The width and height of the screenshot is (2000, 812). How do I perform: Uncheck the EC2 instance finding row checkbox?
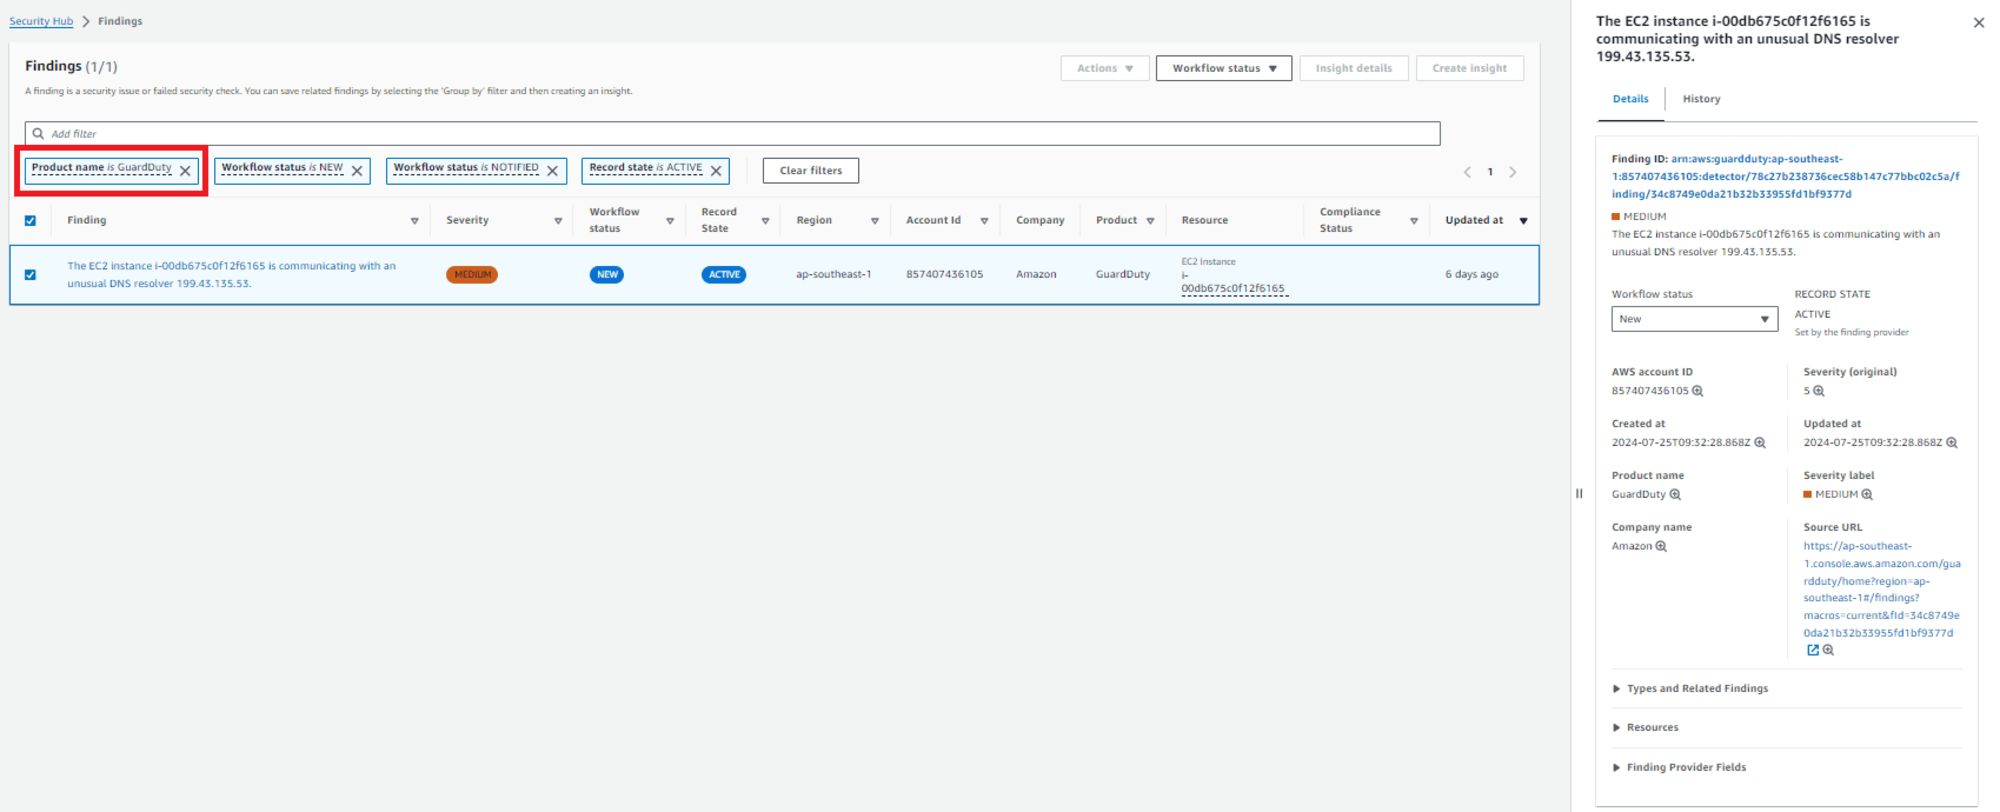[x=30, y=275]
